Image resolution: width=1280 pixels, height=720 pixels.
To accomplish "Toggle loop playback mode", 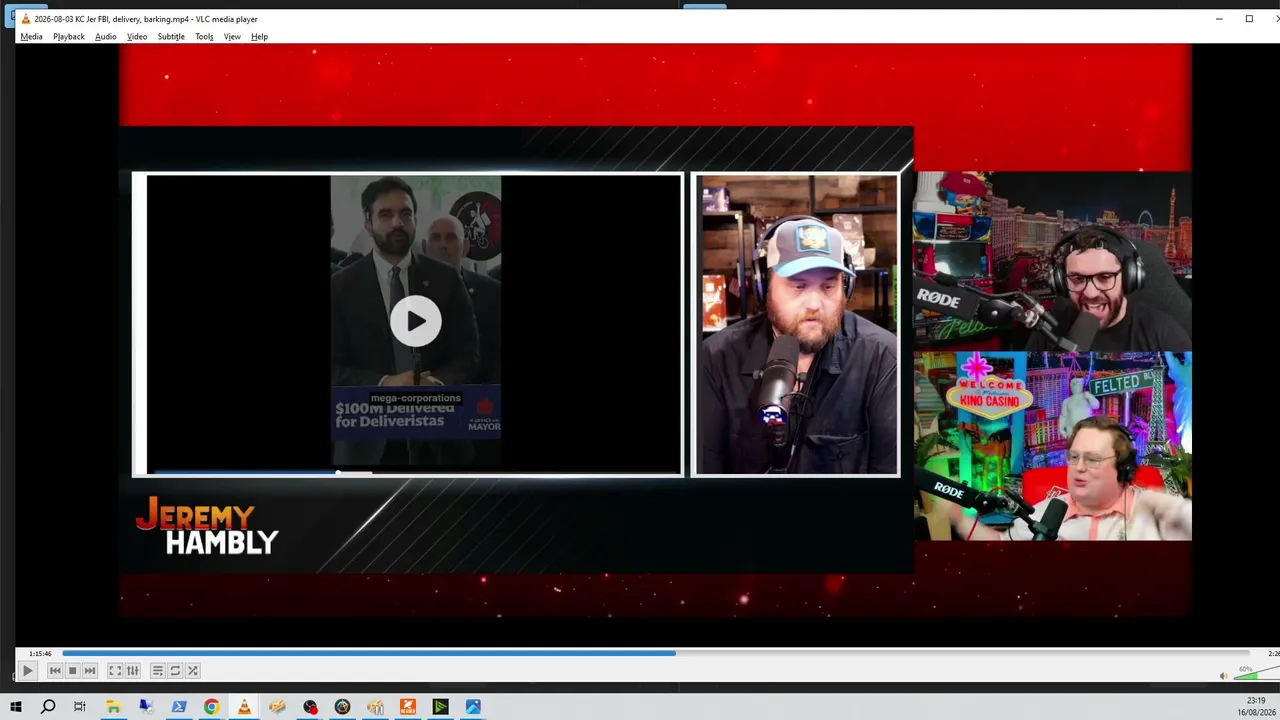I will pyautogui.click(x=175, y=671).
